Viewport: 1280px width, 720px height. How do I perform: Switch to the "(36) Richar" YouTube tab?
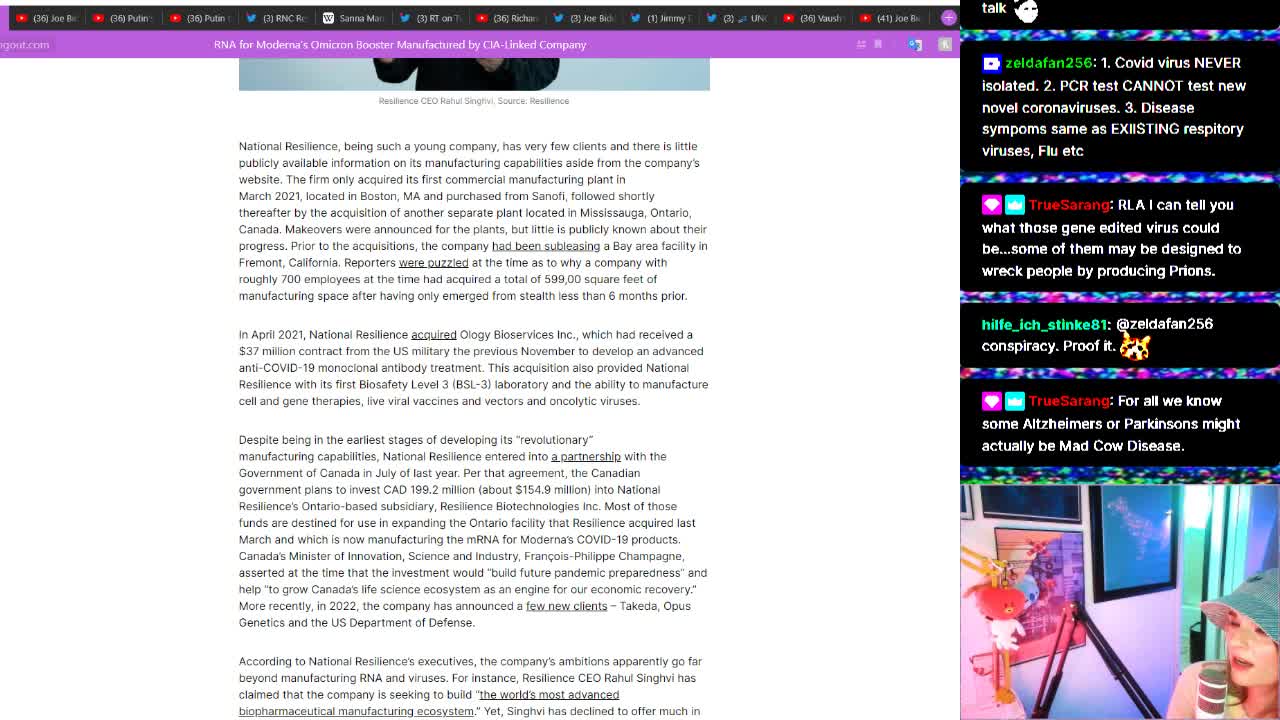(x=508, y=18)
